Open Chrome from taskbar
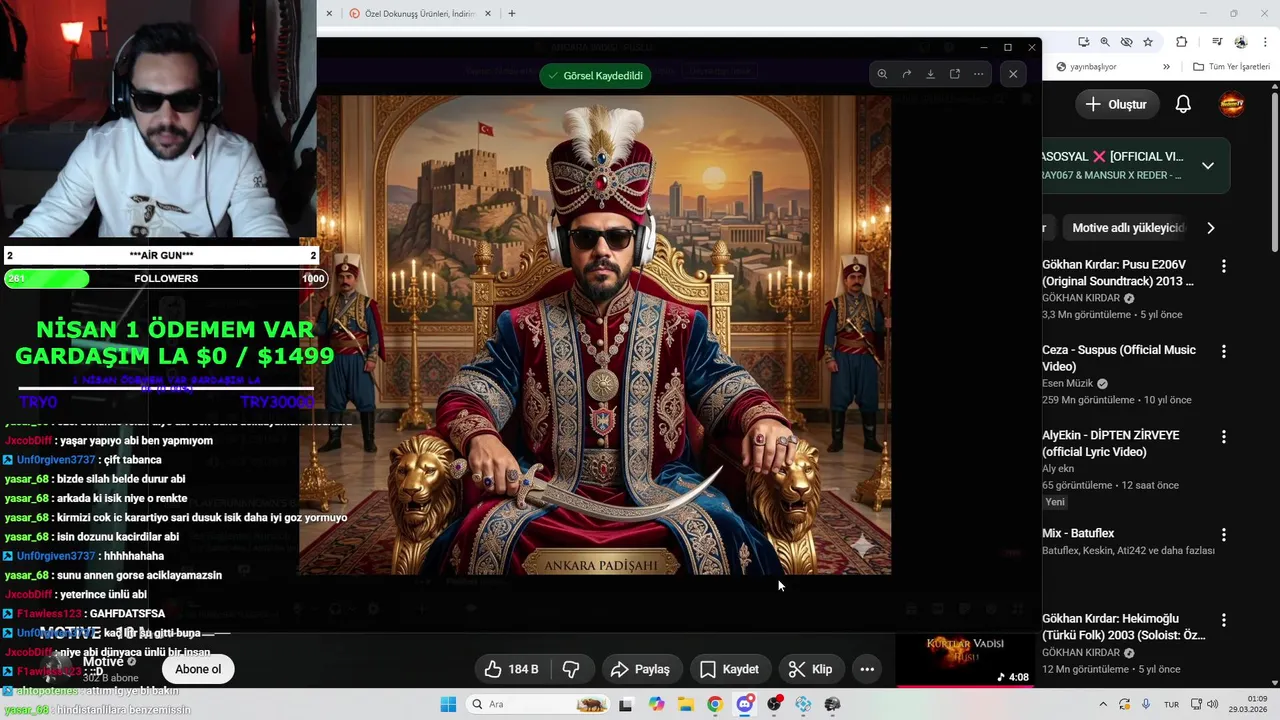 (x=715, y=704)
